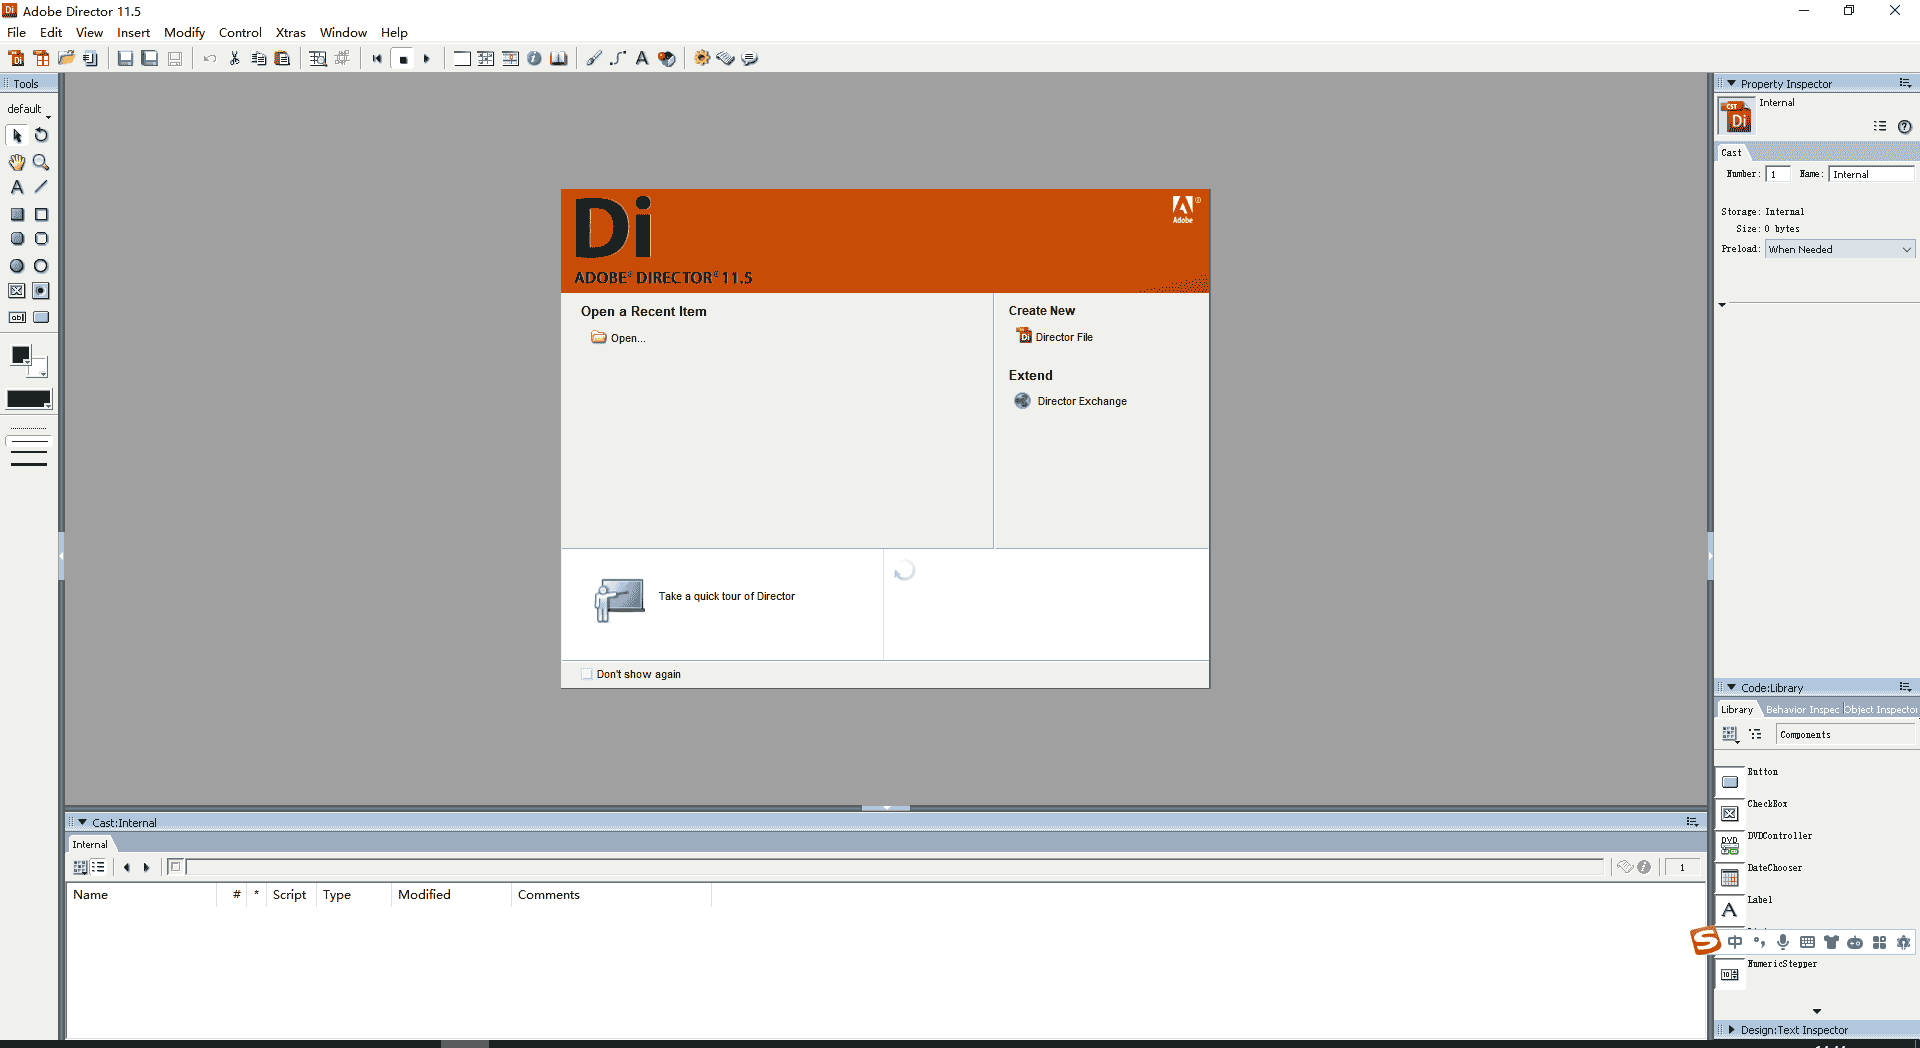Select the Text tool in Tools panel
The image size is (1920, 1048).
pos(17,187)
